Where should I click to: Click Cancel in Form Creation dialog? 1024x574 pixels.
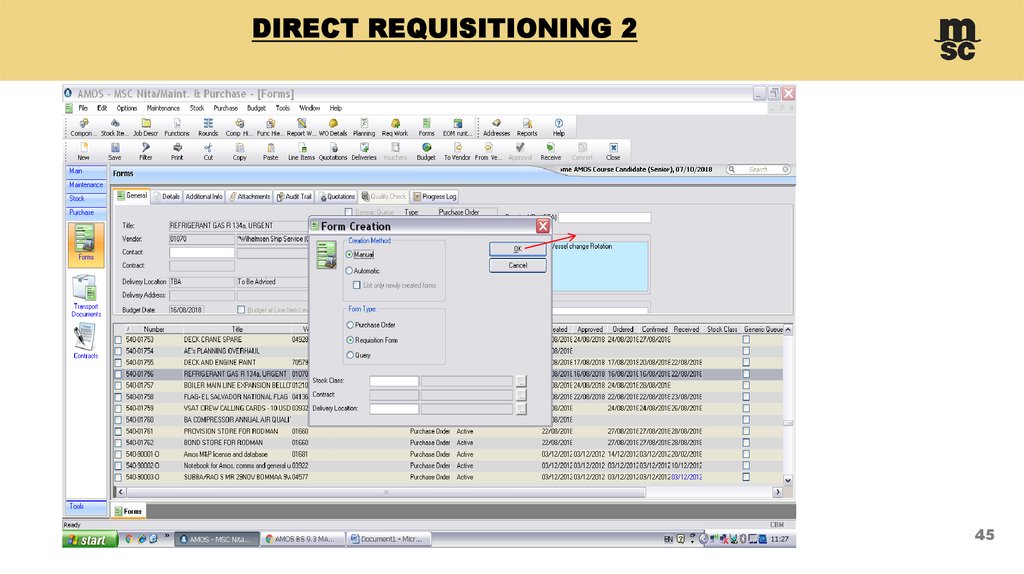pos(517,265)
